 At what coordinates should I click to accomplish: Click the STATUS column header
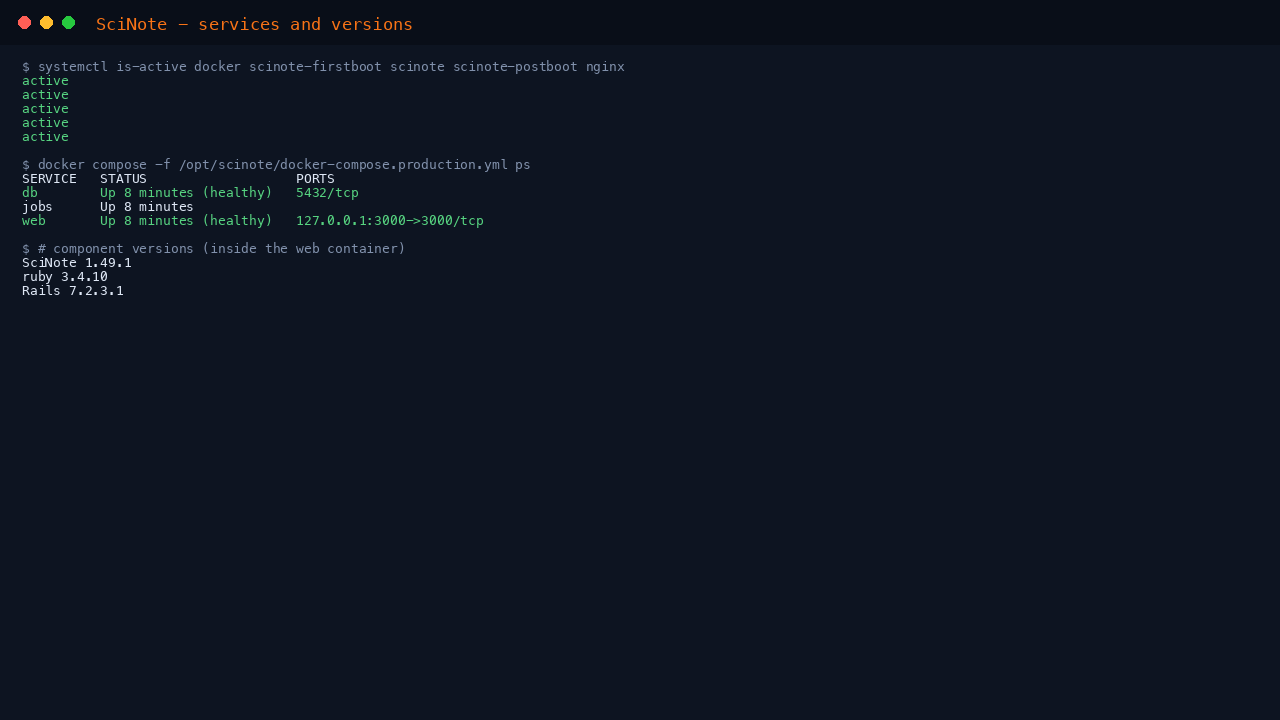123,179
